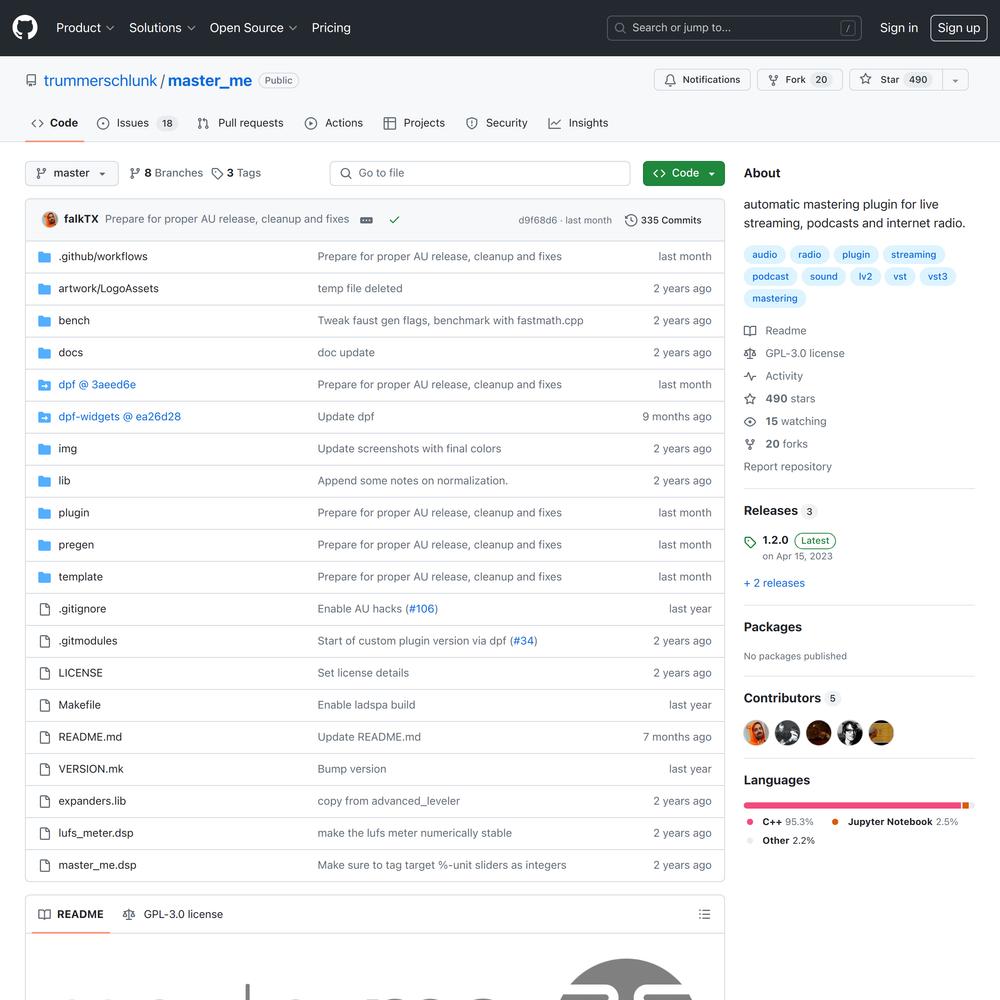The width and height of the screenshot is (1000, 1000).
Task: Expand commit message ellipsis icon
Action: (x=366, y=220)
